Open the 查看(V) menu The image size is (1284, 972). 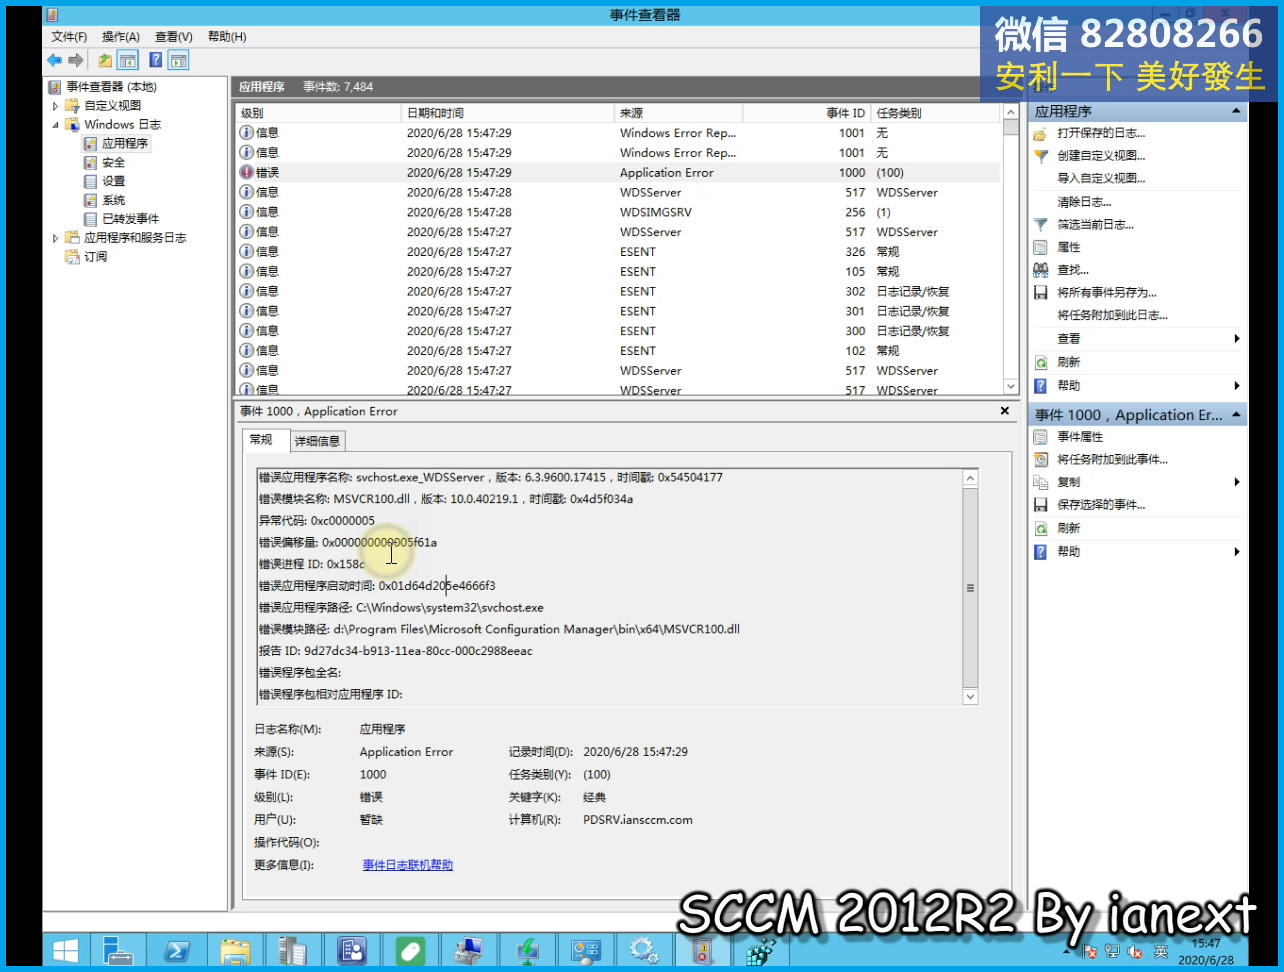[x=174, y=37]
